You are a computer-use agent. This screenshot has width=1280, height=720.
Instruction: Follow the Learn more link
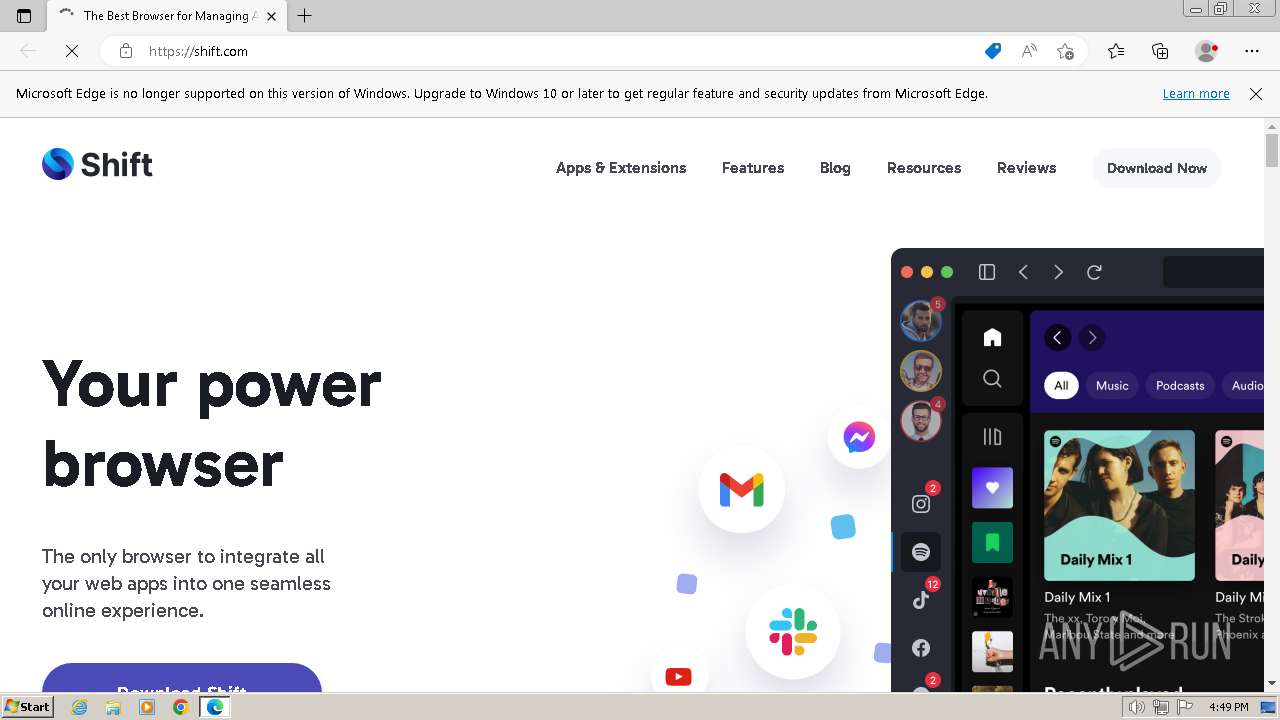click(1196, 93)
